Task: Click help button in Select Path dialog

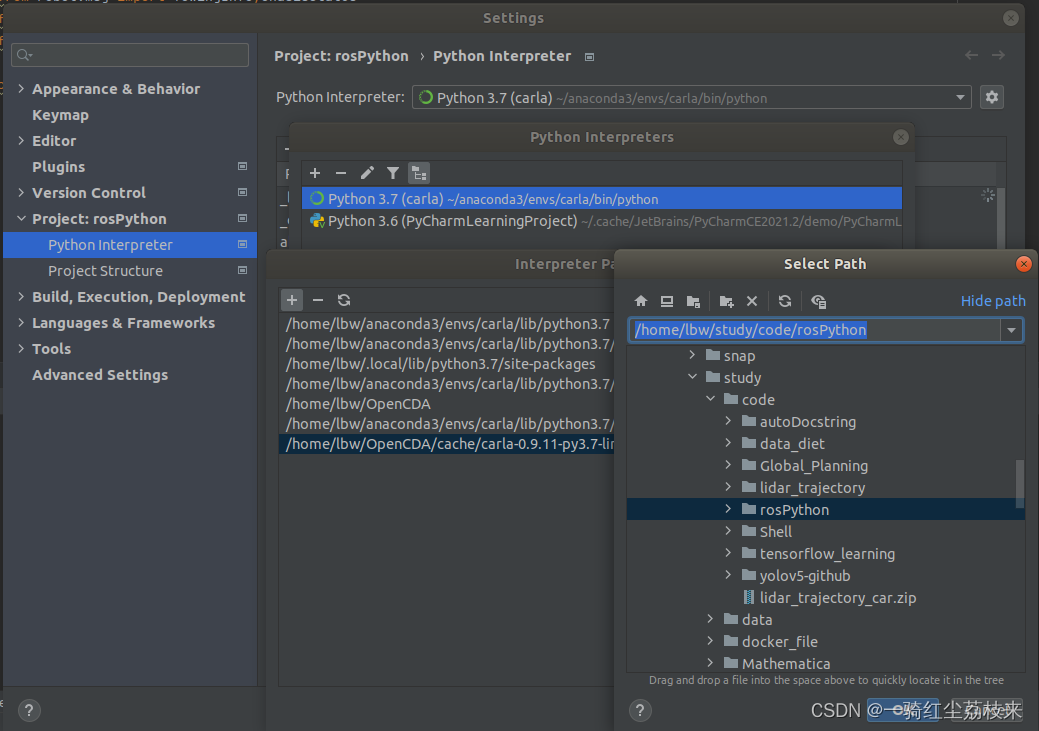Action: pos(640,710)
